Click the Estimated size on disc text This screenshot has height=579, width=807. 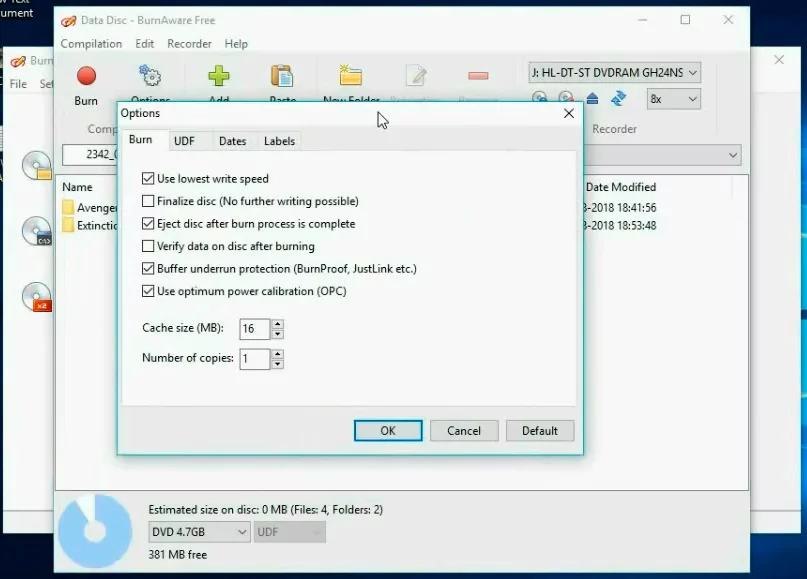tap(266, 510)
